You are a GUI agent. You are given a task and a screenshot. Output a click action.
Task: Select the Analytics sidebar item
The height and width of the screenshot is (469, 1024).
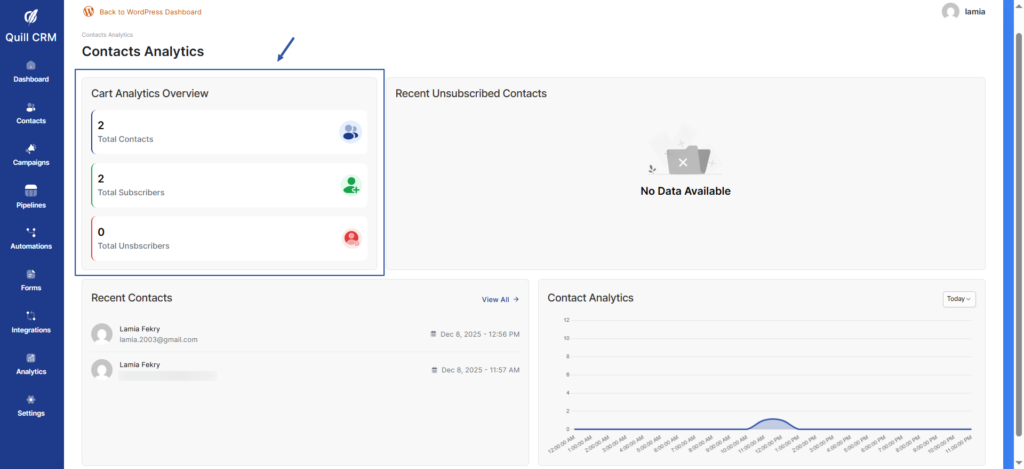(31, 363)
